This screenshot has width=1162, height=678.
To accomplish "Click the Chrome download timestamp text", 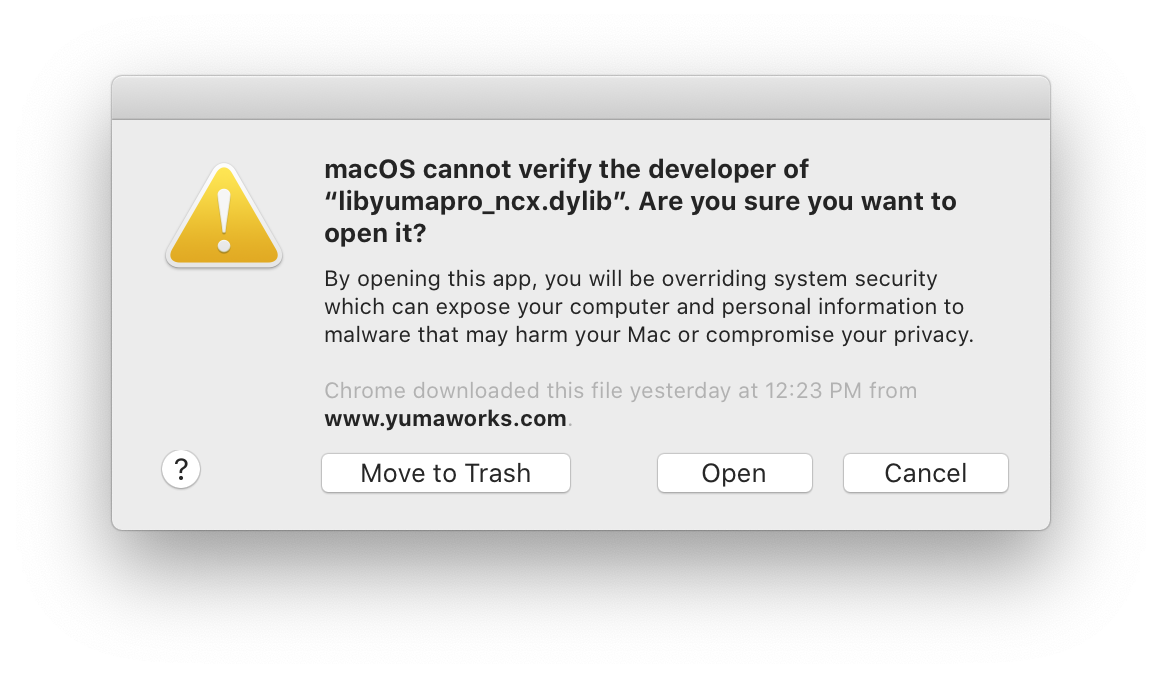I will 620,390.
